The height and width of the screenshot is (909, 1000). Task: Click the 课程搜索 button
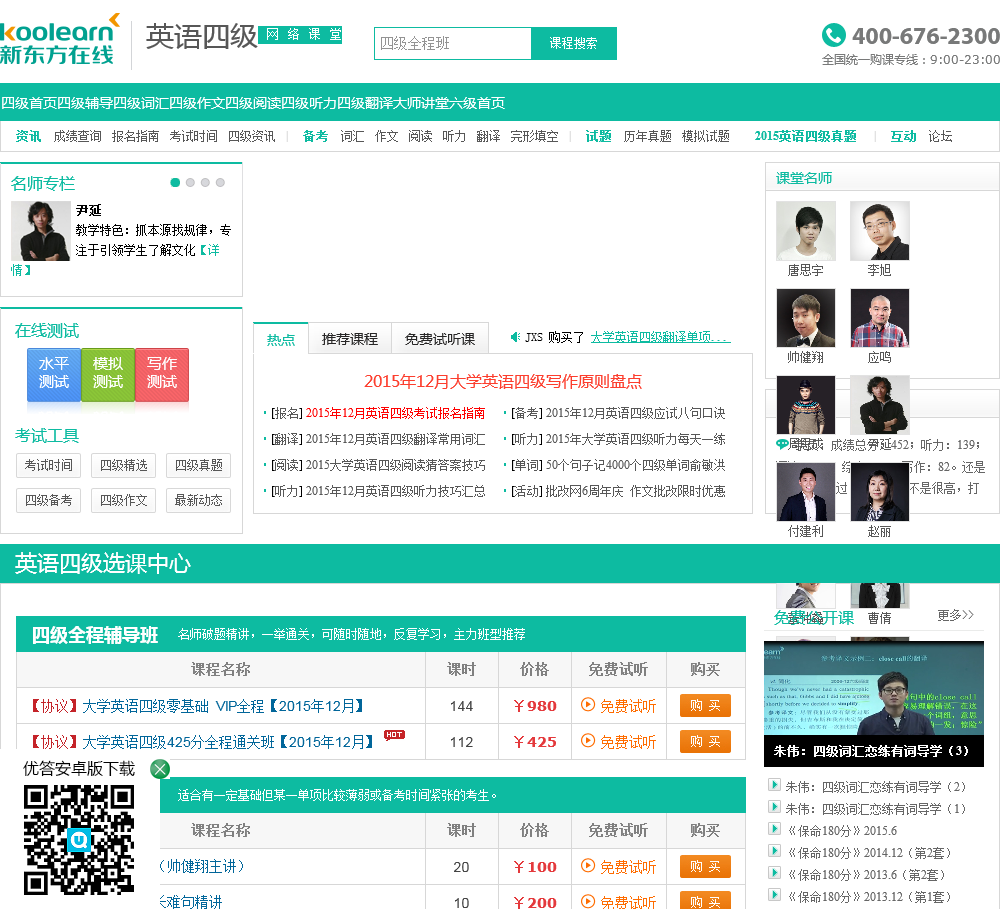click(573, 43)
